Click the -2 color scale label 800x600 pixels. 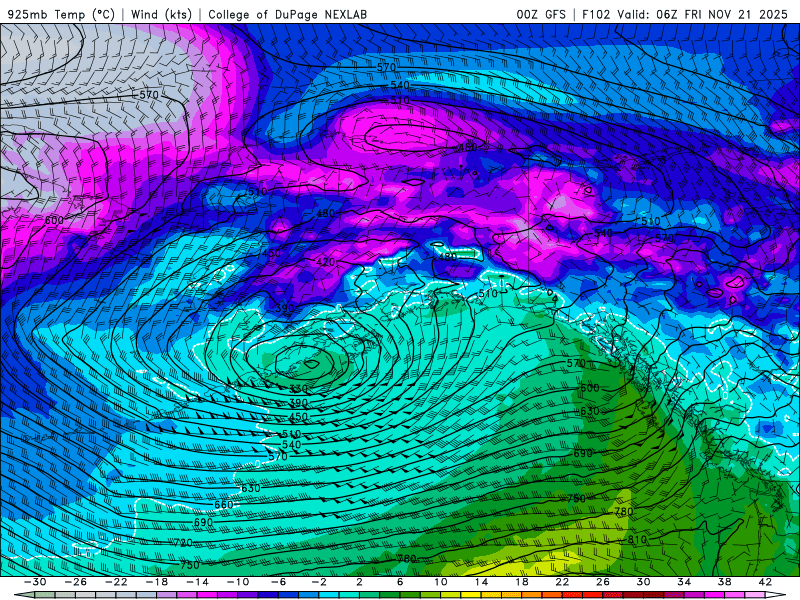point(319,582)
